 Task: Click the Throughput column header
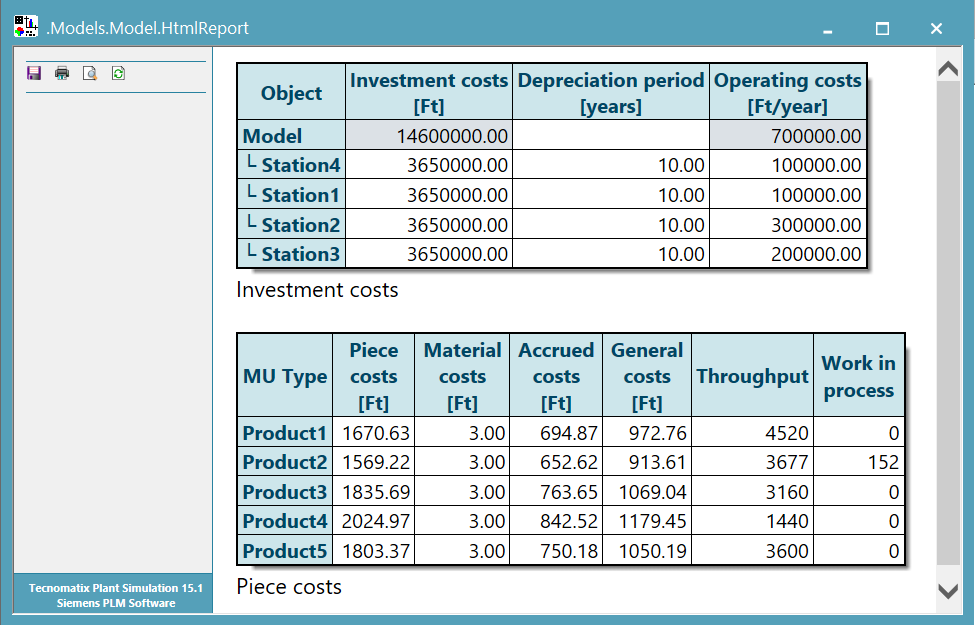tap(752, 376)
